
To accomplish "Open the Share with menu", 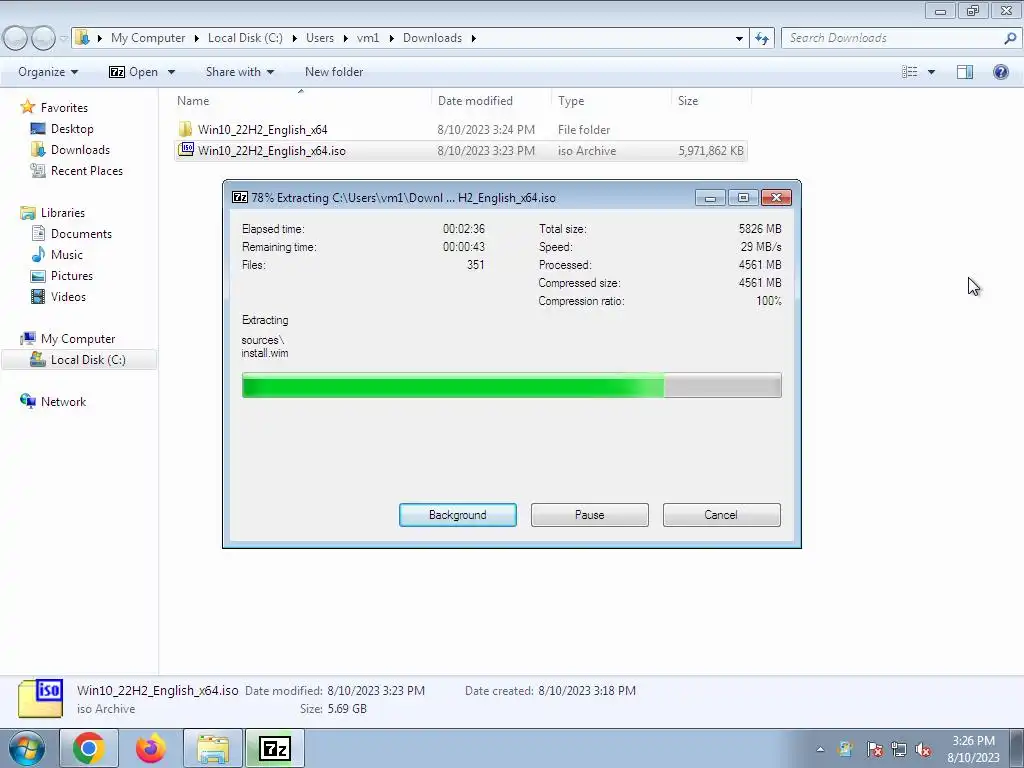I will (x=240, y=72).
